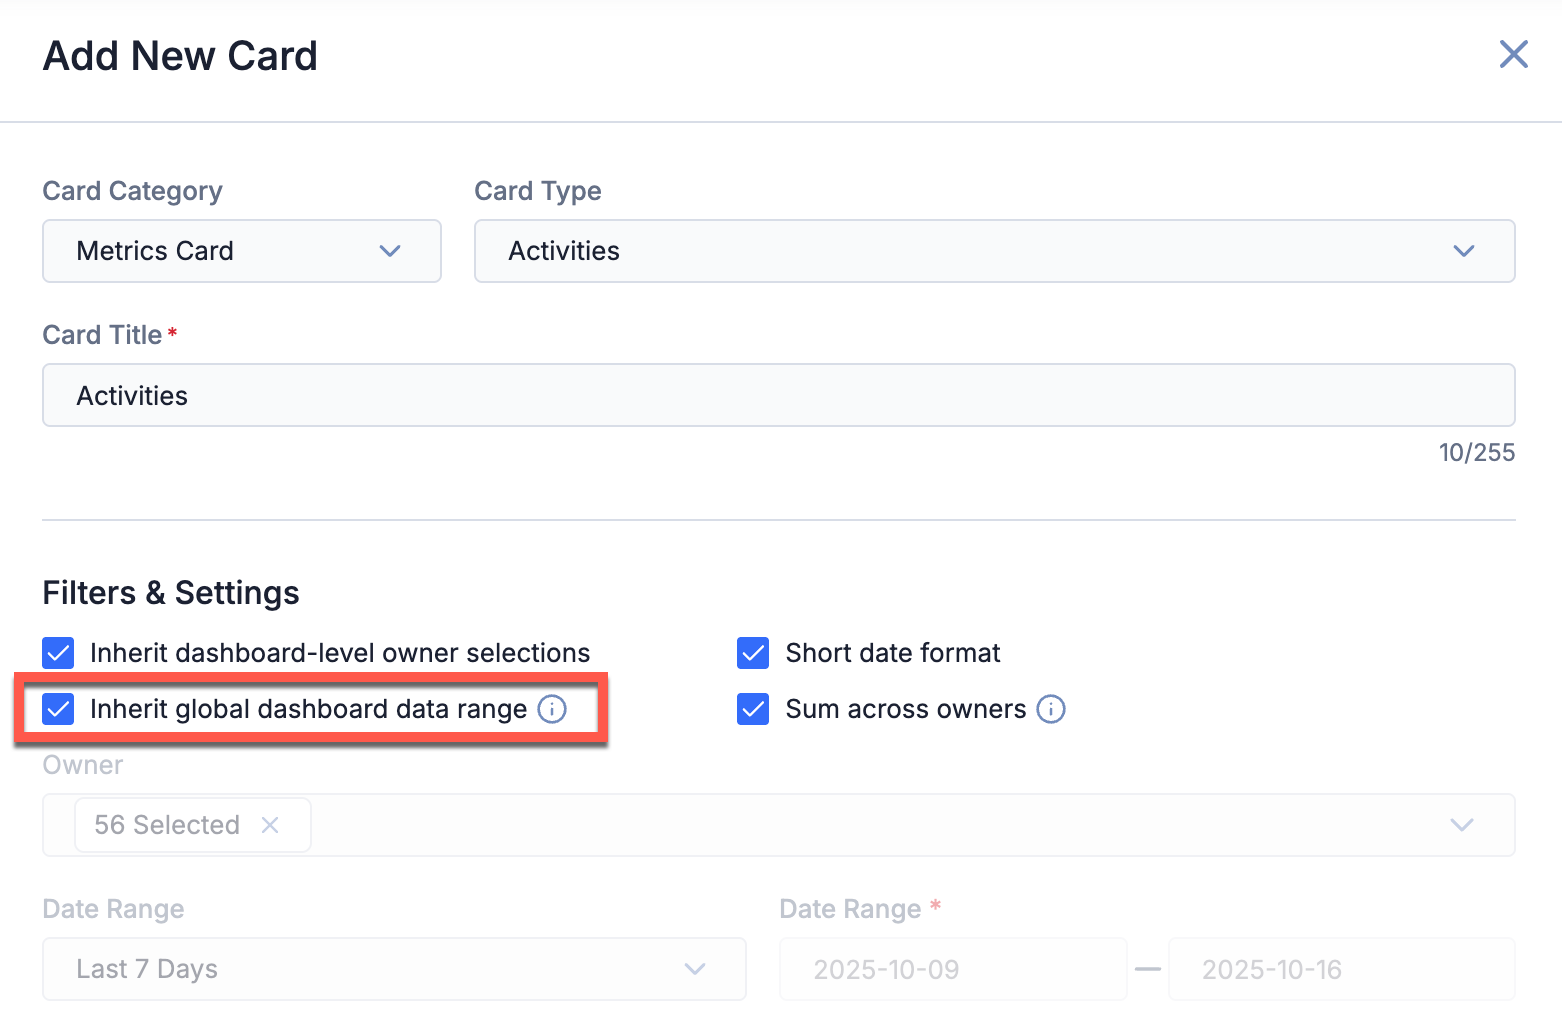The width and height of the screenshot is (1562, 1024).
Task: Uncheck Inherit dashboard-level owner selections
Action: (57, 653)
